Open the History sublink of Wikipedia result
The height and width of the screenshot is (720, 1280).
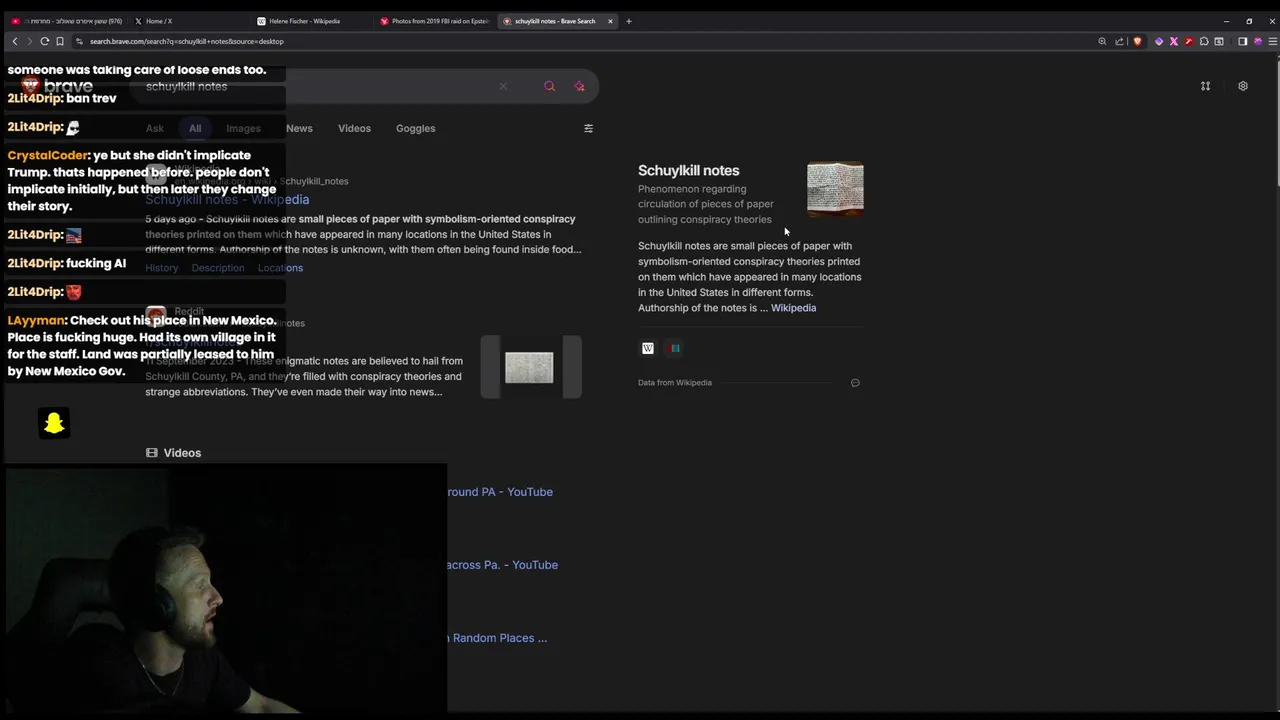[x=161, y=268]
